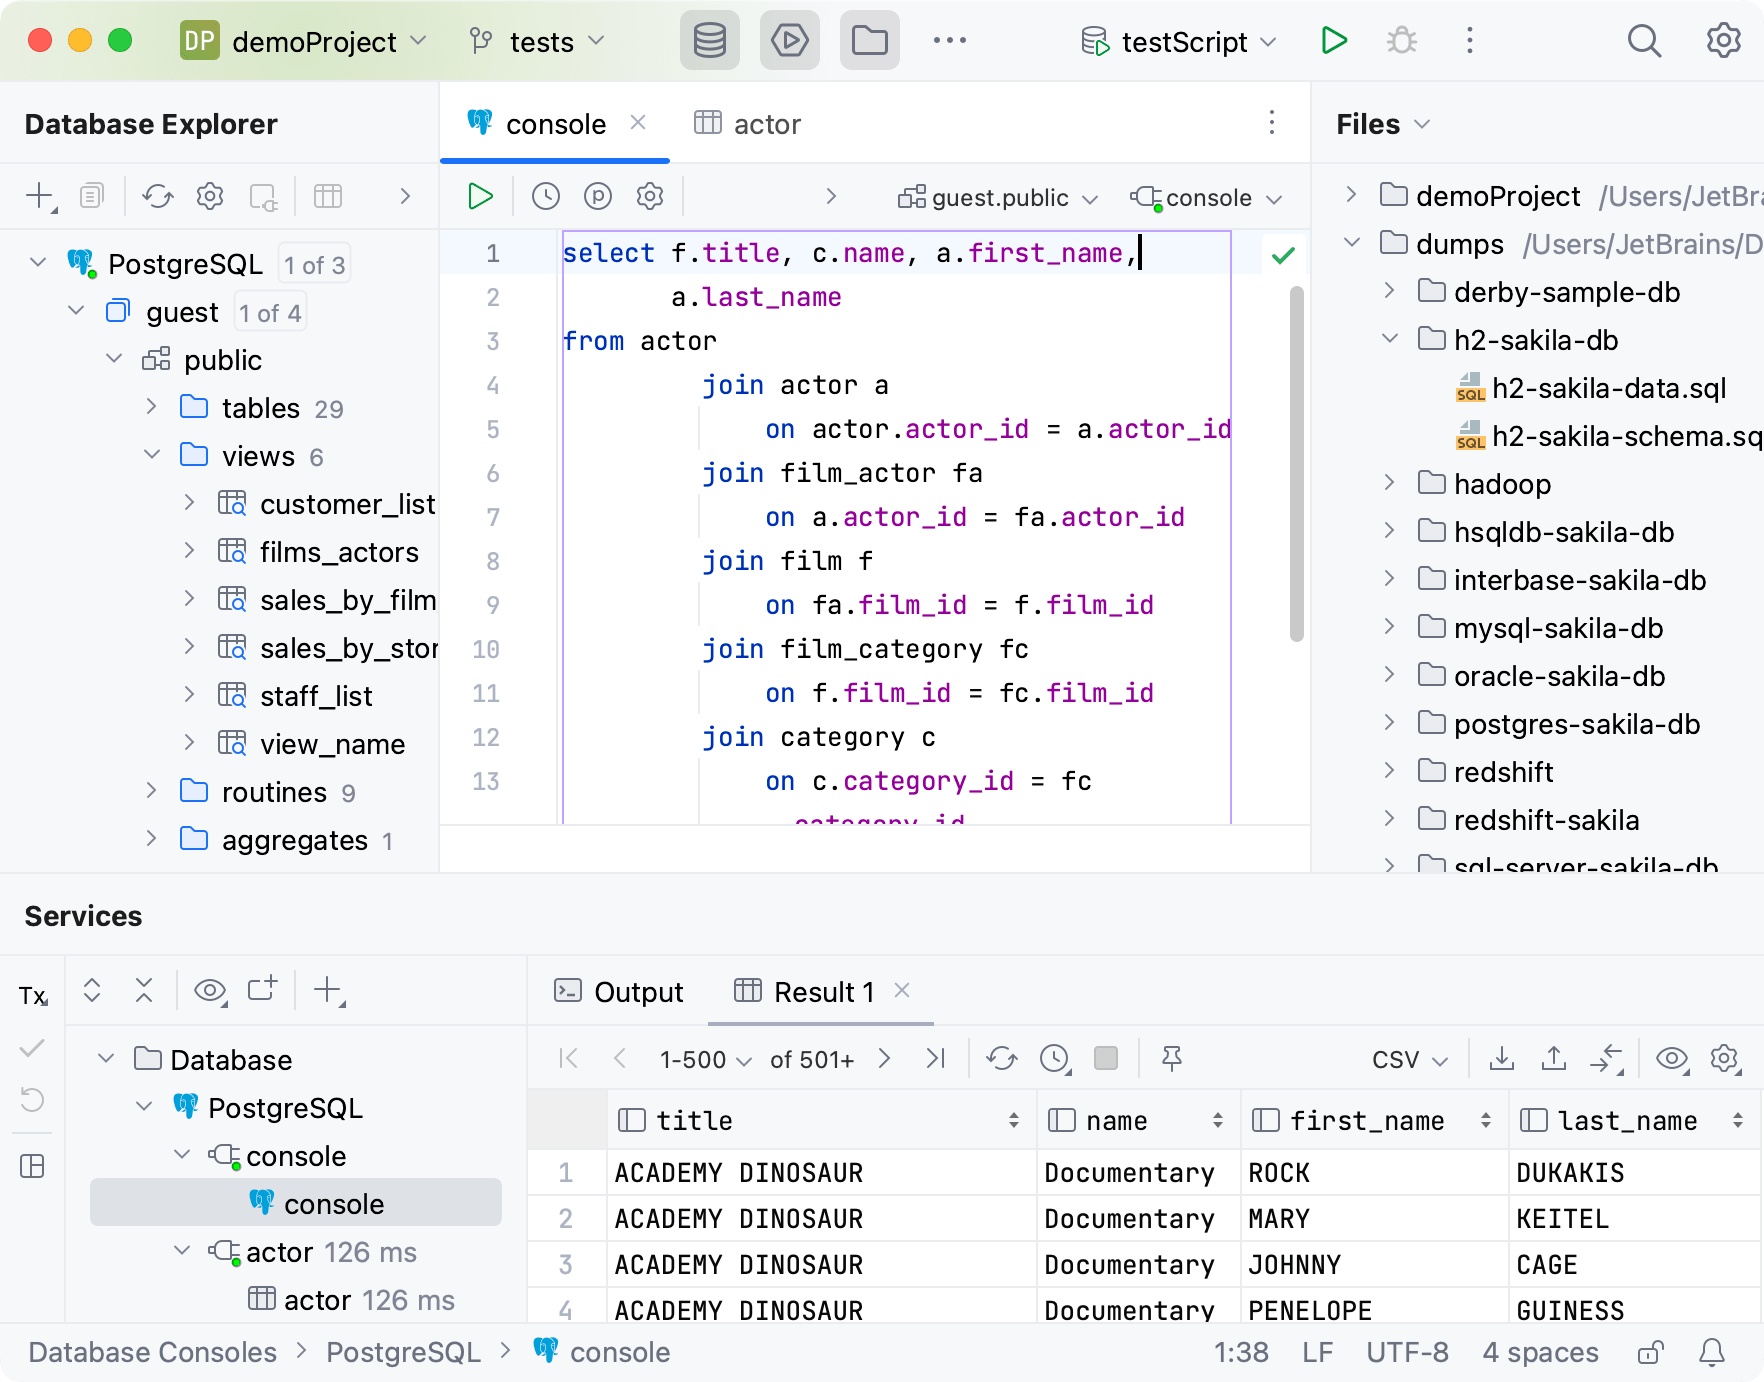Open data source properties gear icon
Viewport: 1764px width, 1382px height.
click(x=210, y=196)
